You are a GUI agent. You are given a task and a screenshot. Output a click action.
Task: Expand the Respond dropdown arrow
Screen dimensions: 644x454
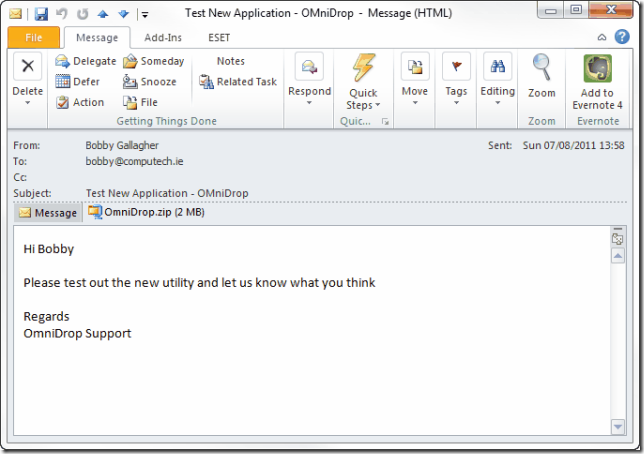click(x=309, y=103)
